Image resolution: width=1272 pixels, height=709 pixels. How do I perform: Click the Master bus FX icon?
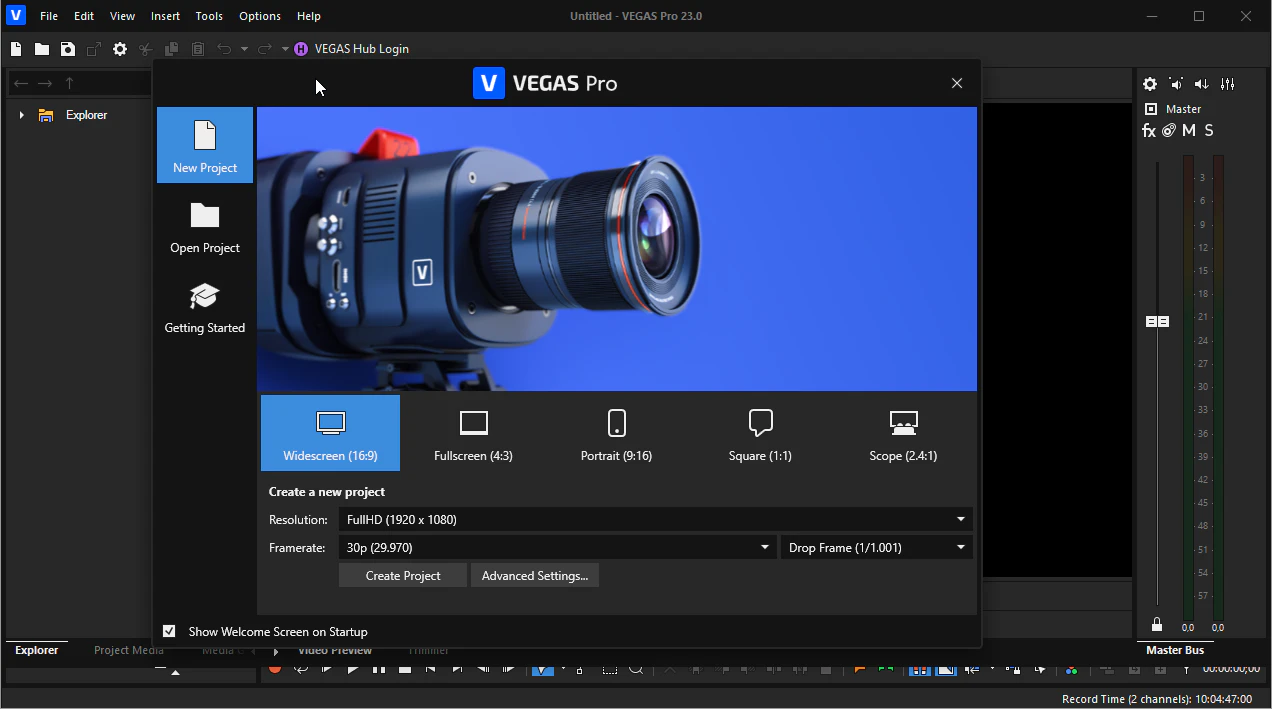point(1149,131)
